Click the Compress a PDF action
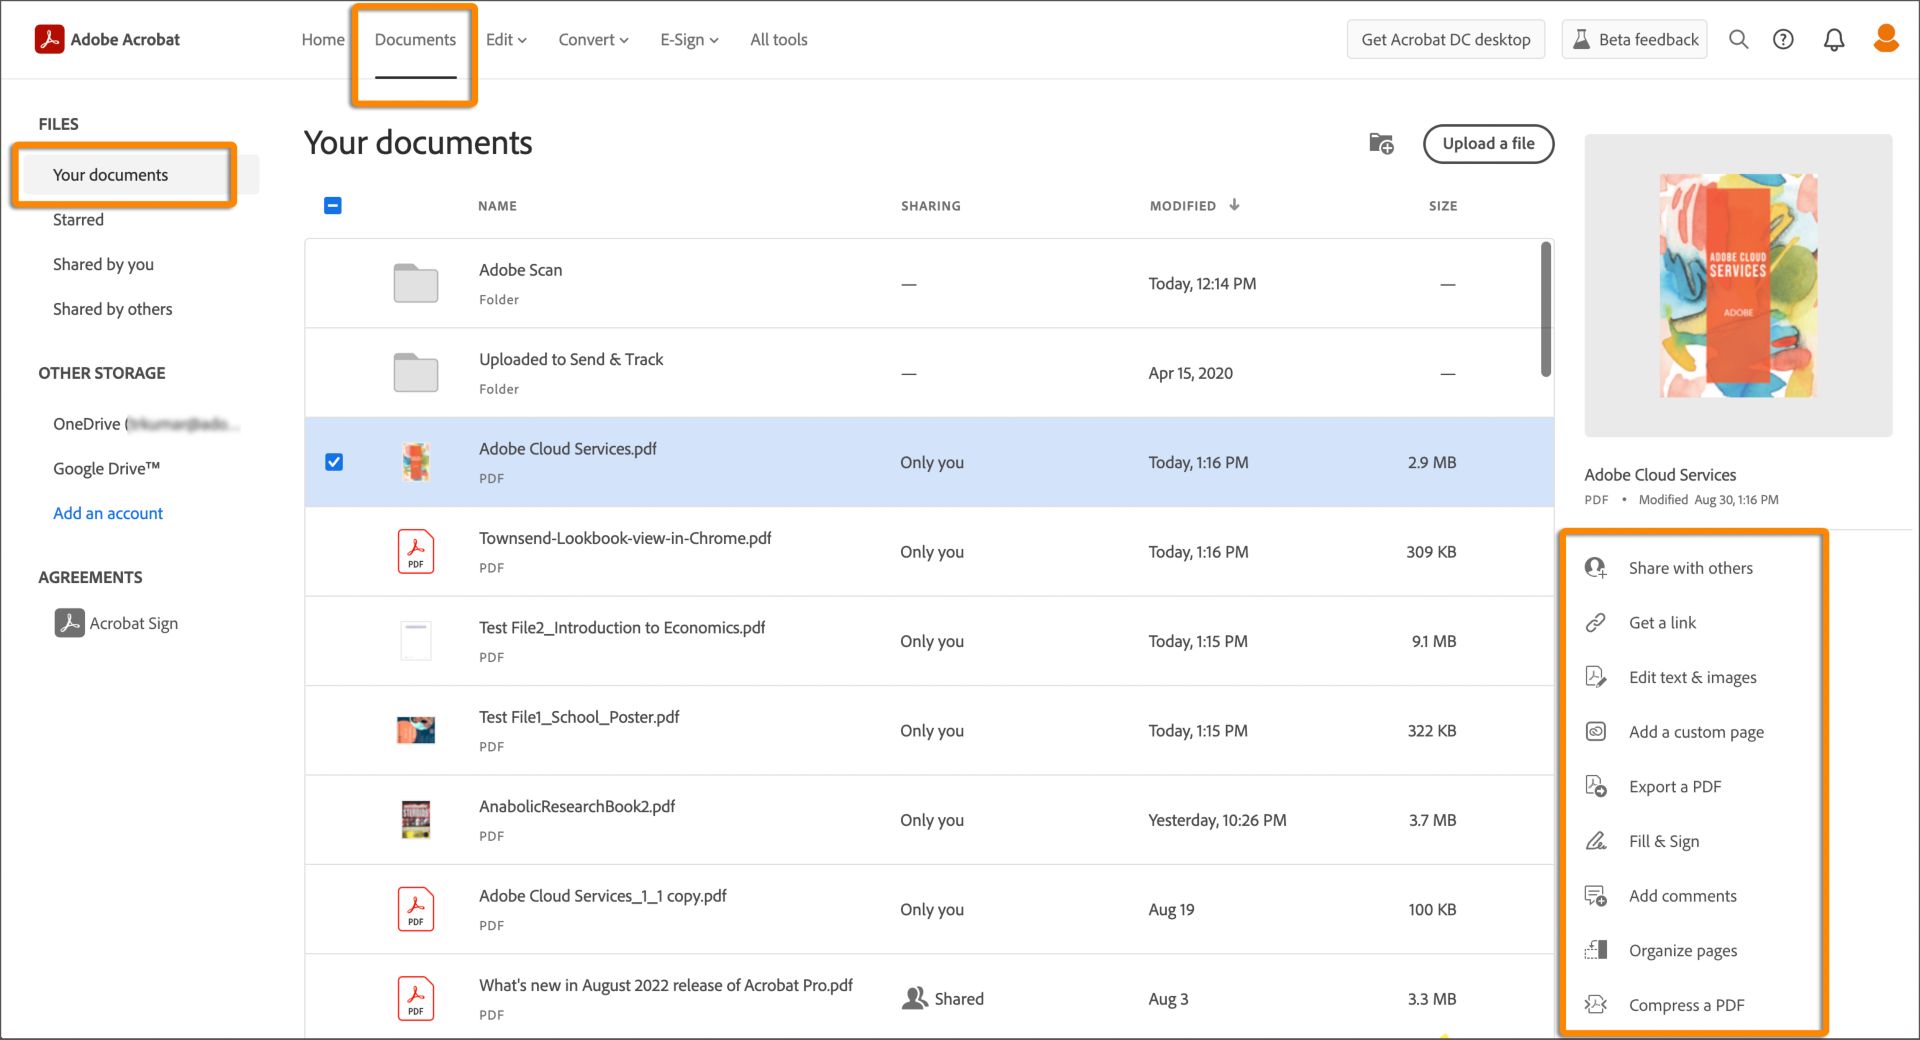 (1686, 1005)
